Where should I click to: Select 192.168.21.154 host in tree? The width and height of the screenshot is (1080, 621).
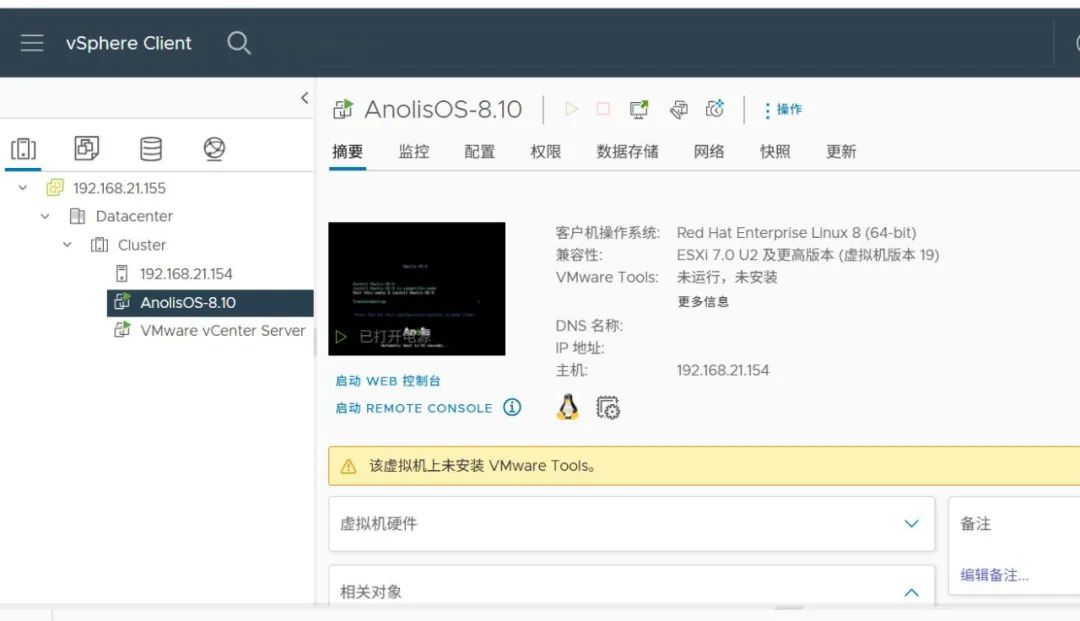[x=186, y=273]
